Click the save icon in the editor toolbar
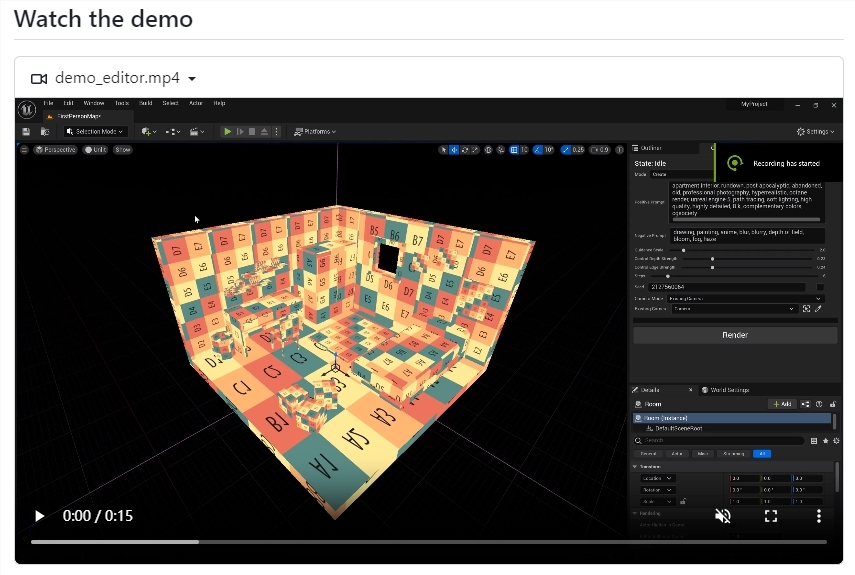The image size is (855, 575). tap(26, 131)
